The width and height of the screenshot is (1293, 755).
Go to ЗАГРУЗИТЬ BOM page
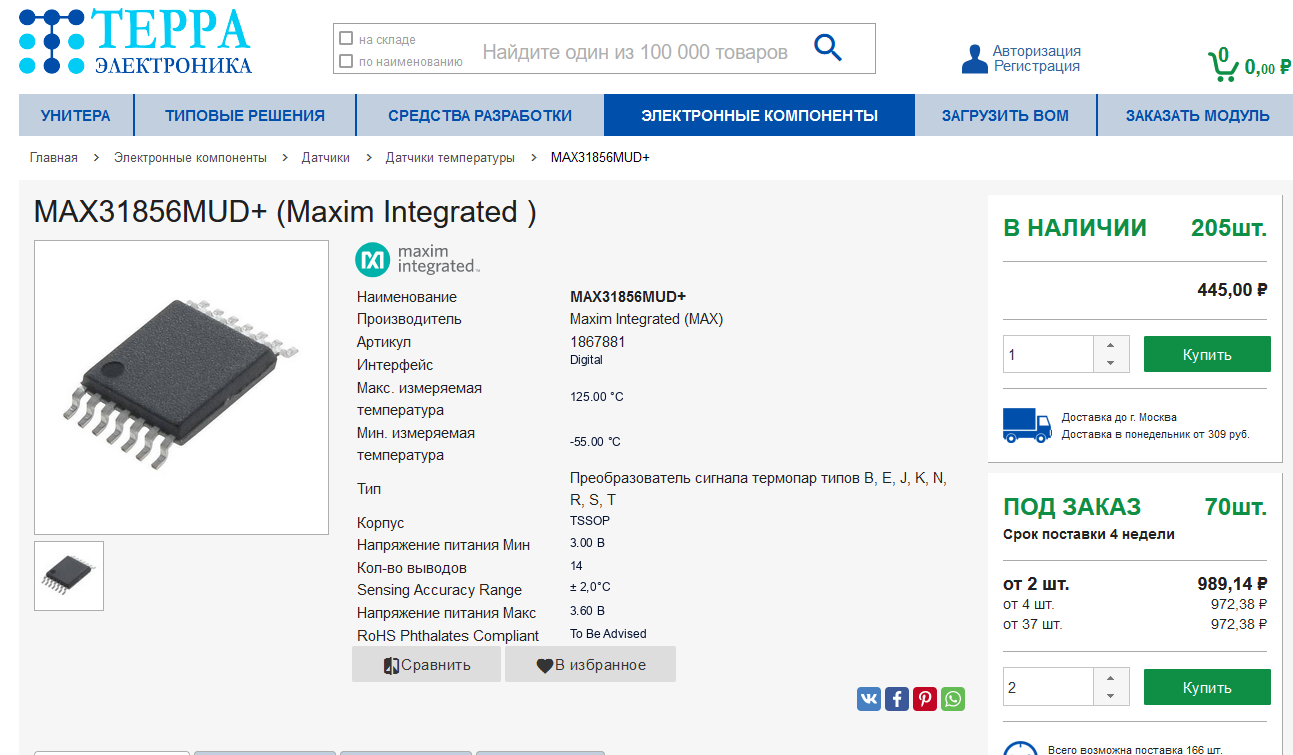(1005, 115)
